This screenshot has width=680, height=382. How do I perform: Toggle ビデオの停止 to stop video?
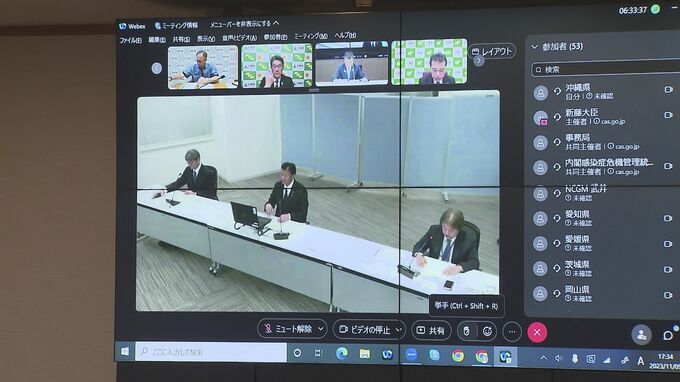[364, 330]
